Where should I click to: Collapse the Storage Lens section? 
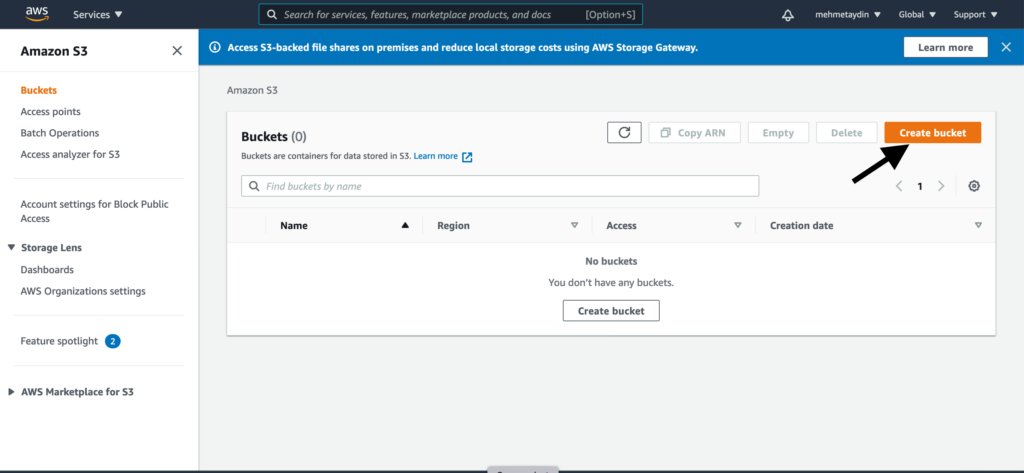tap(11, 248)
